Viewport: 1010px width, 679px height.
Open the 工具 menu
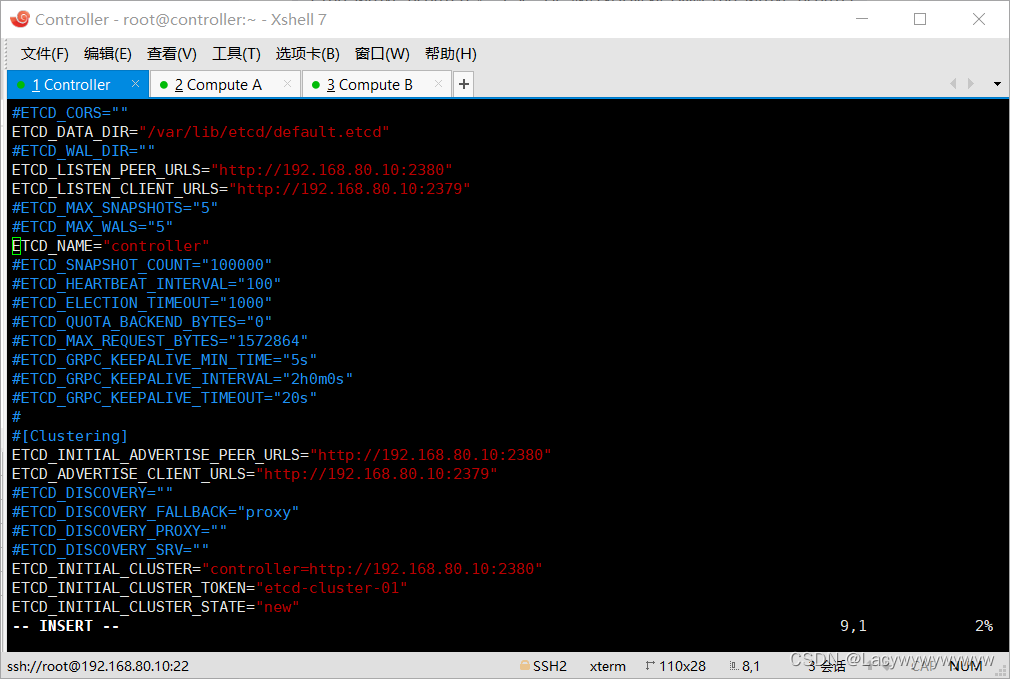click(236, 53)
